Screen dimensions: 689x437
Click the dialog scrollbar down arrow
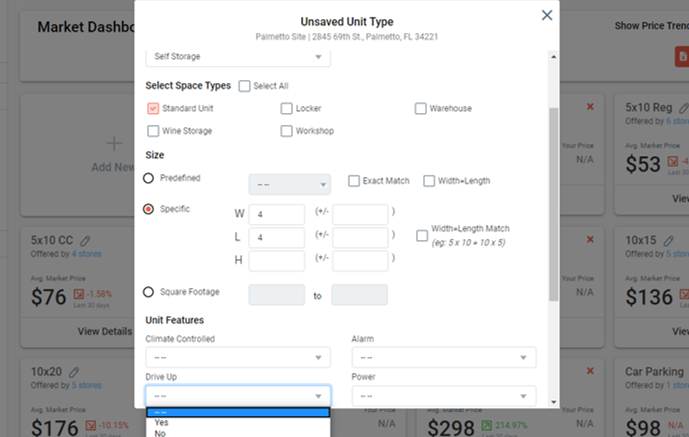click(554, 402)
